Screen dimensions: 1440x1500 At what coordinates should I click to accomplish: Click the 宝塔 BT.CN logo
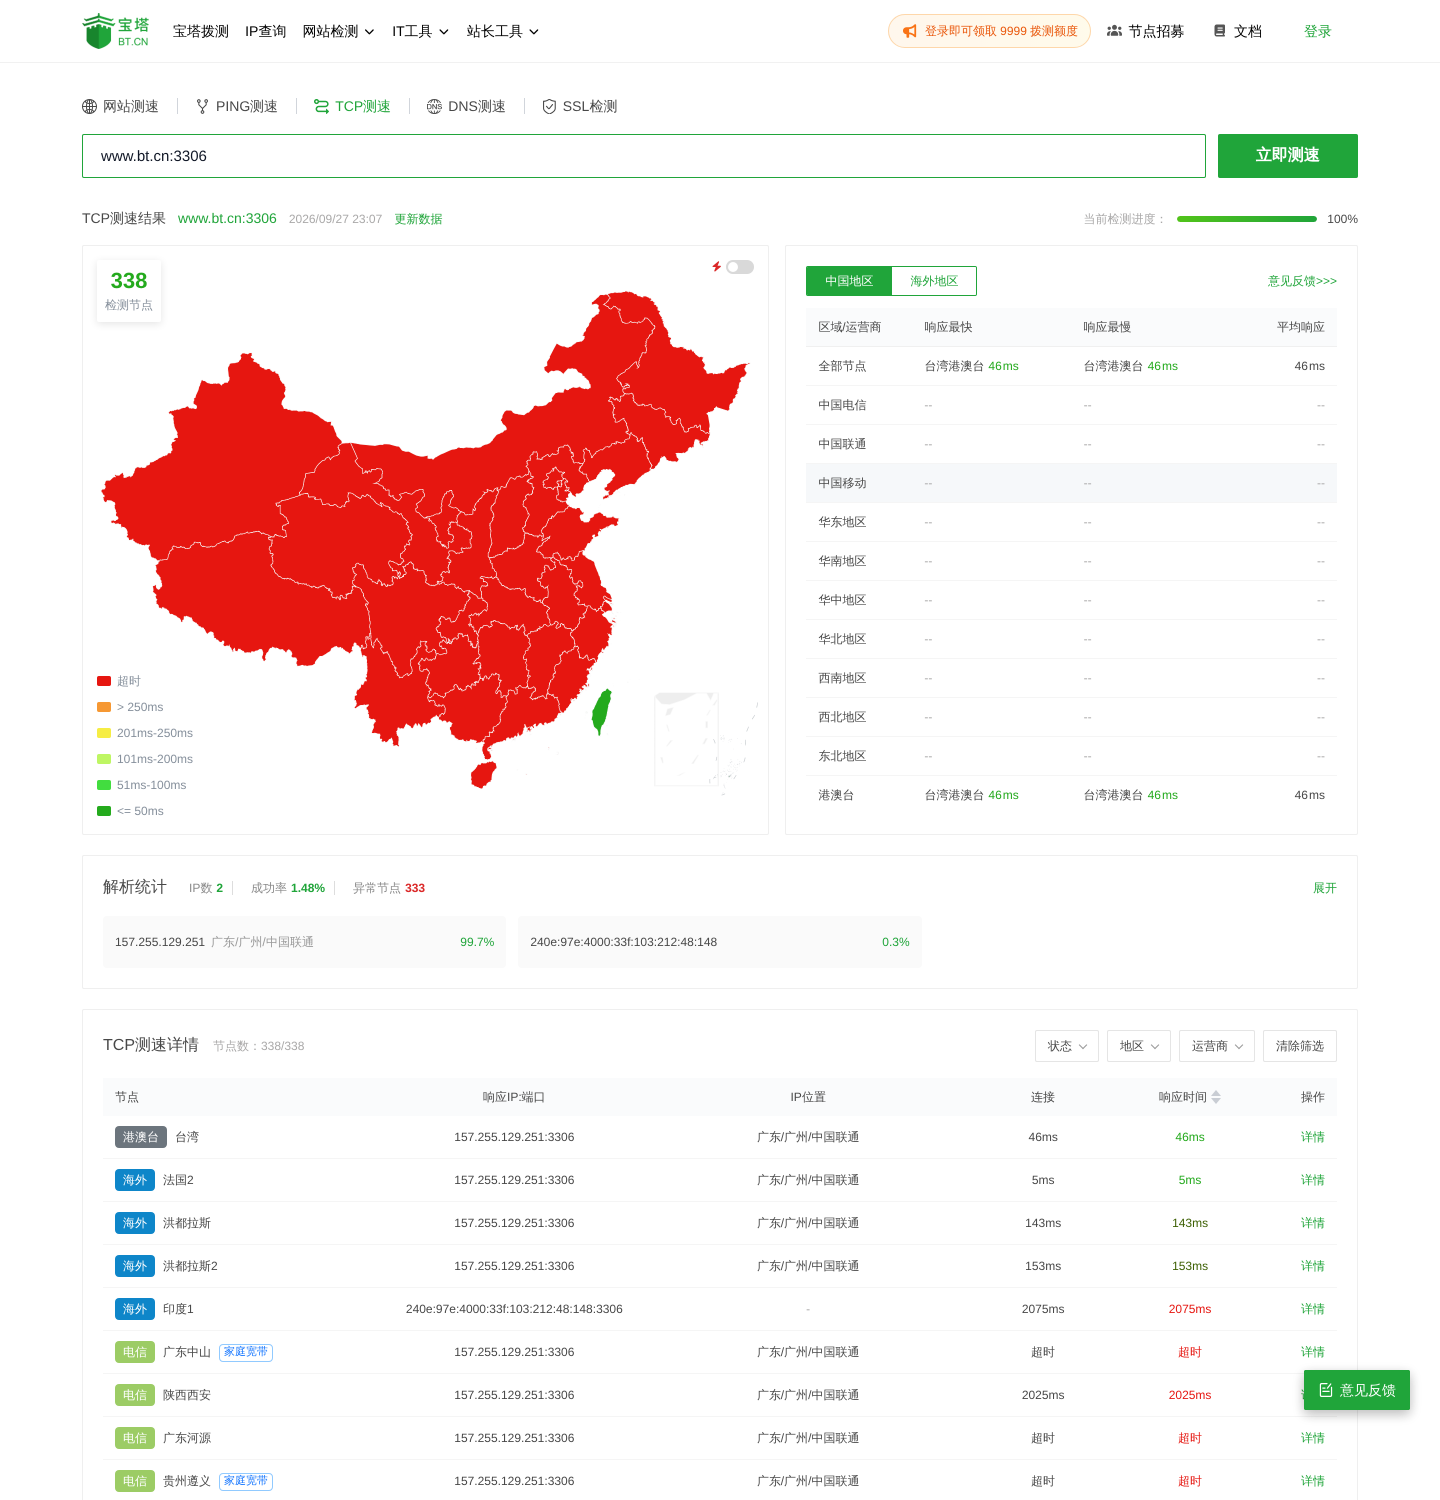[x=116, y=31]
